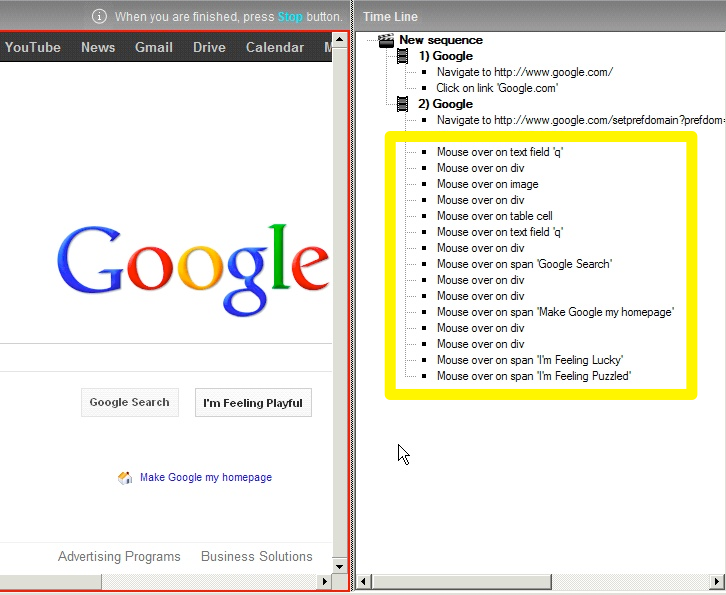The image size is (726, 595).
Task: Select "Mouse over on span 'Google Search'" entry
Action: point(524,264)
